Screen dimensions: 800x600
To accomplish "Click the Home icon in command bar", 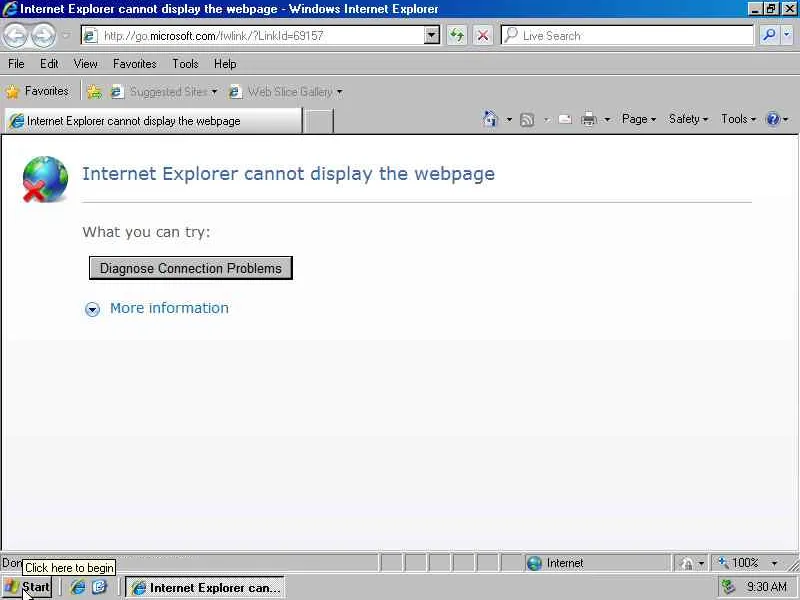I will [x=490, y=119].
